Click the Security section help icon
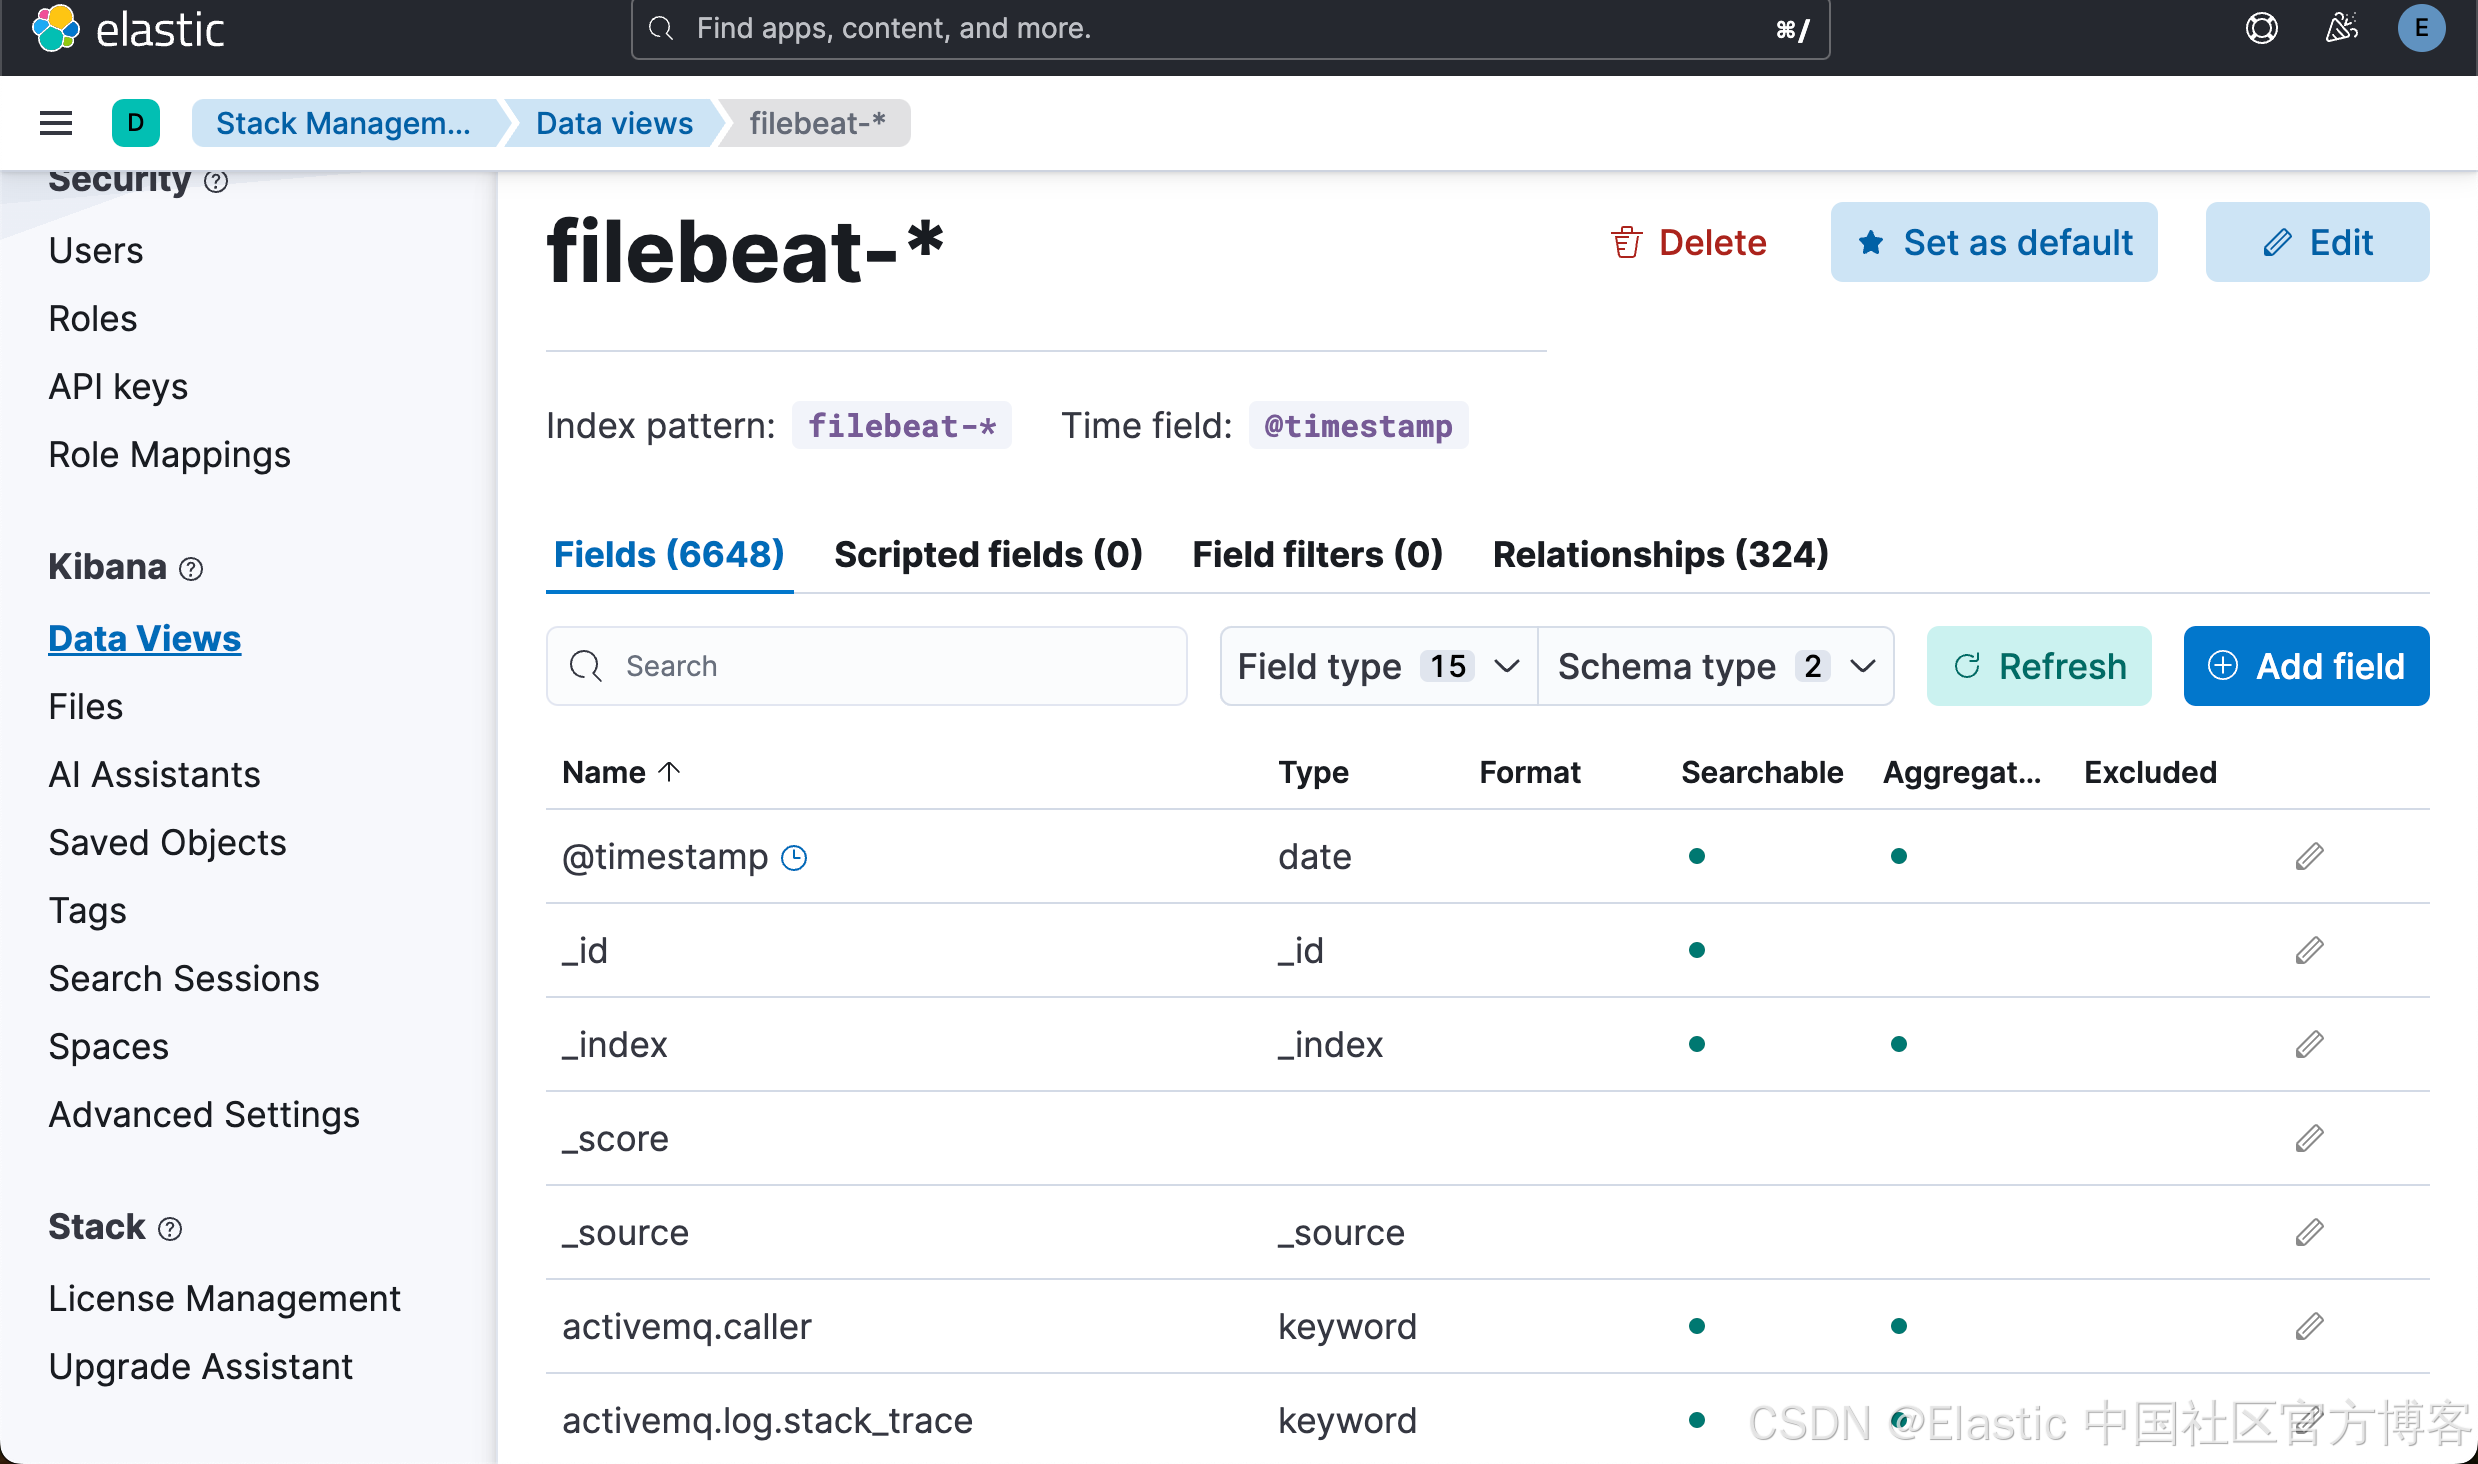Image resolution: width=2478 pixels, height=1464 pixels. 216,181
